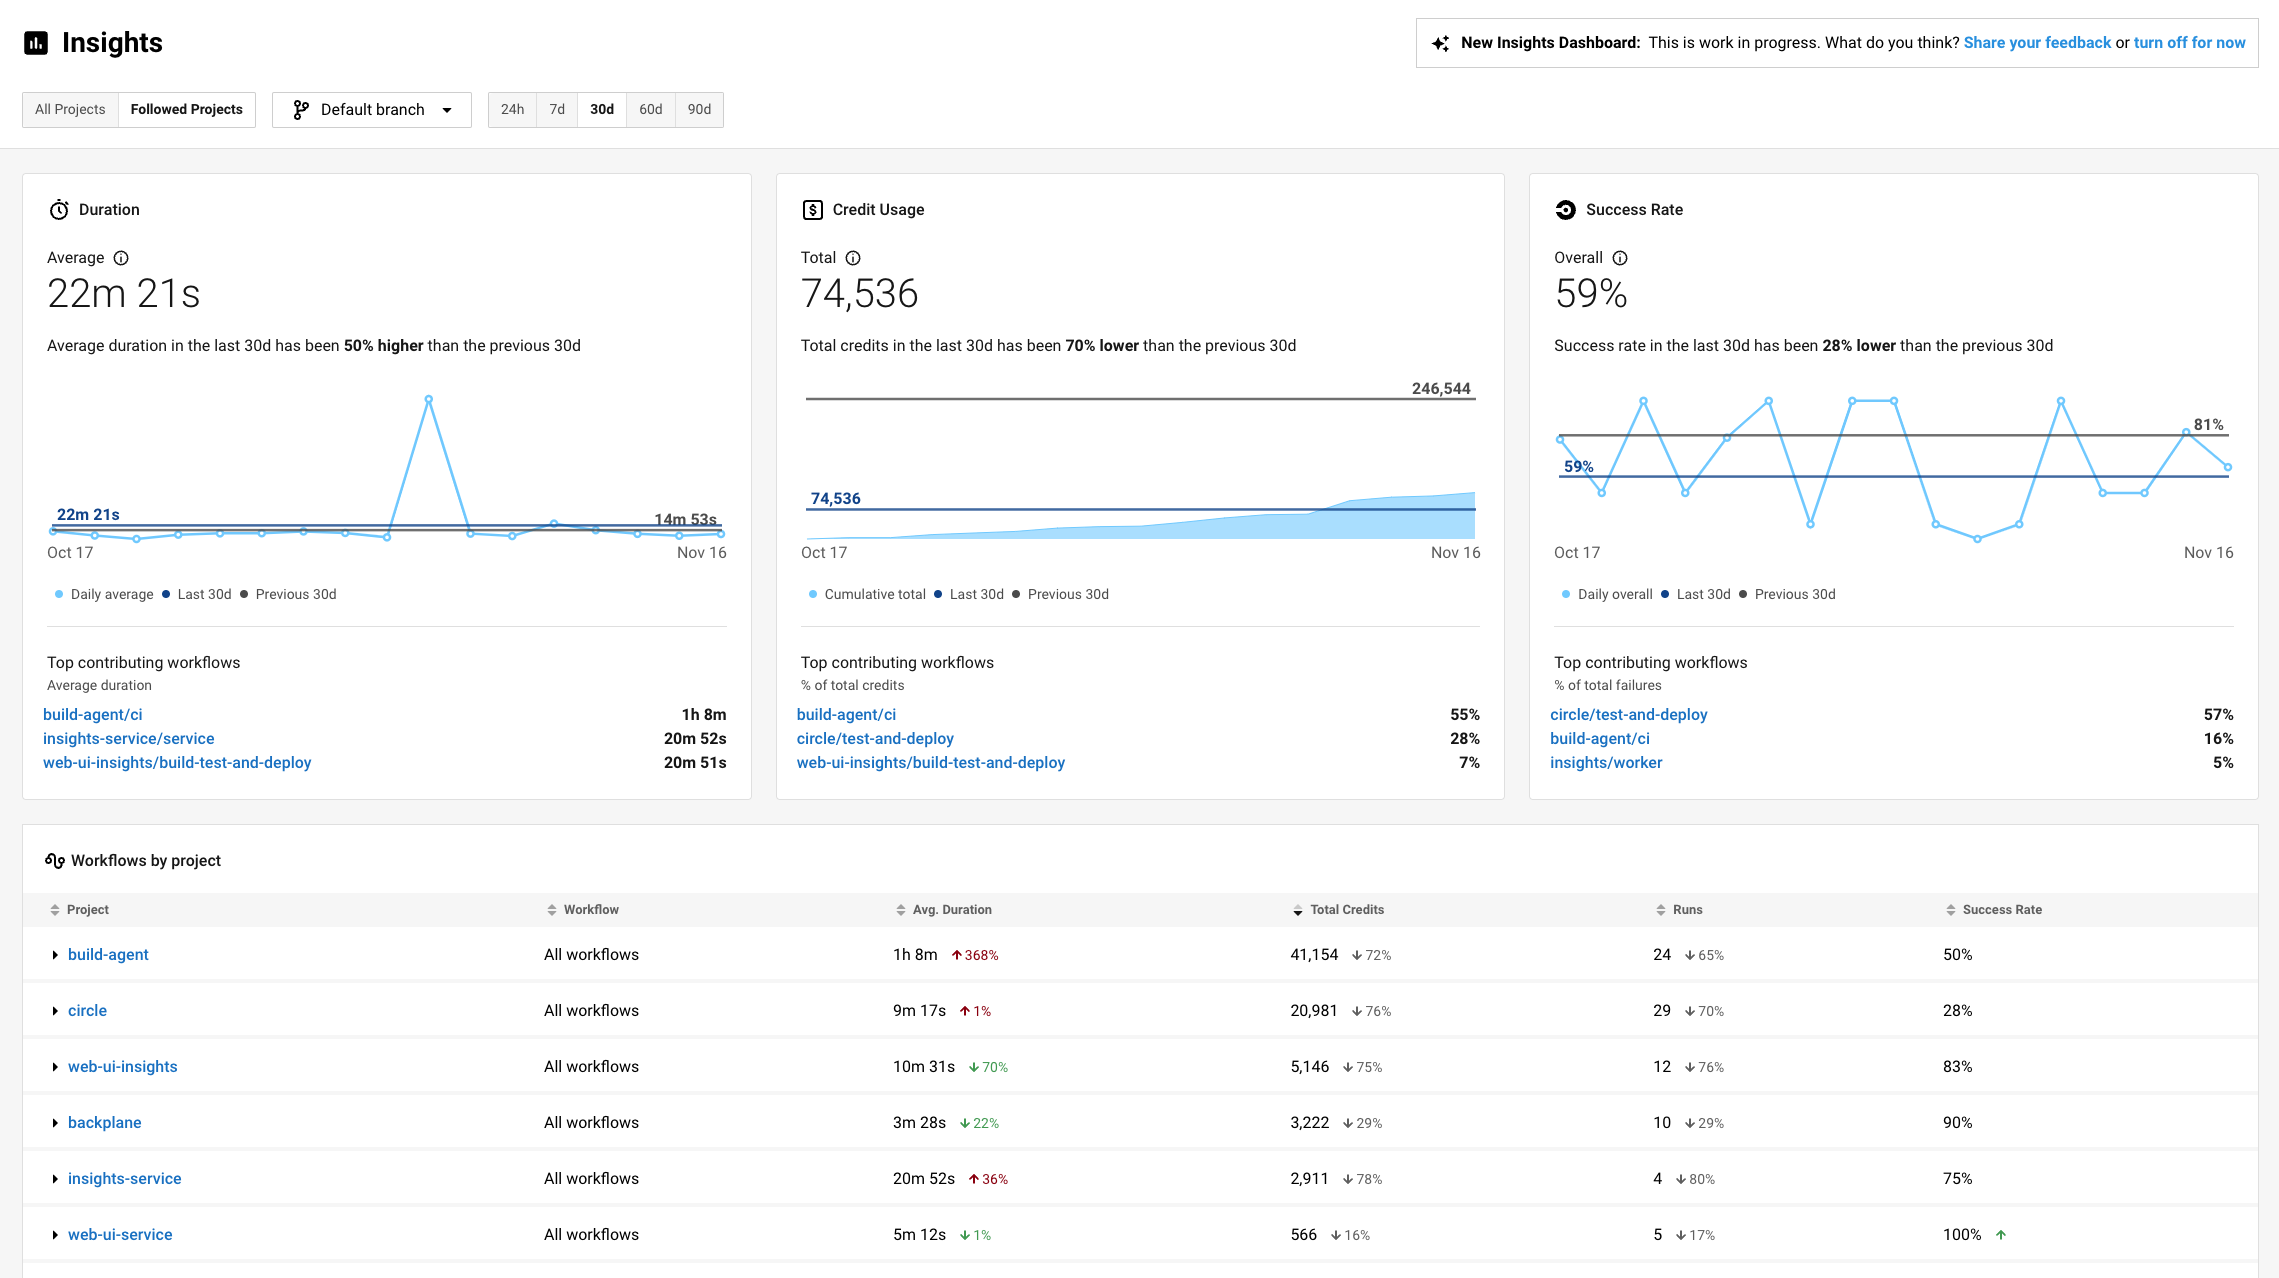Expand the web-ui-insights project row
The height and width of the screenshot is (1278, 2279).
55,1068
